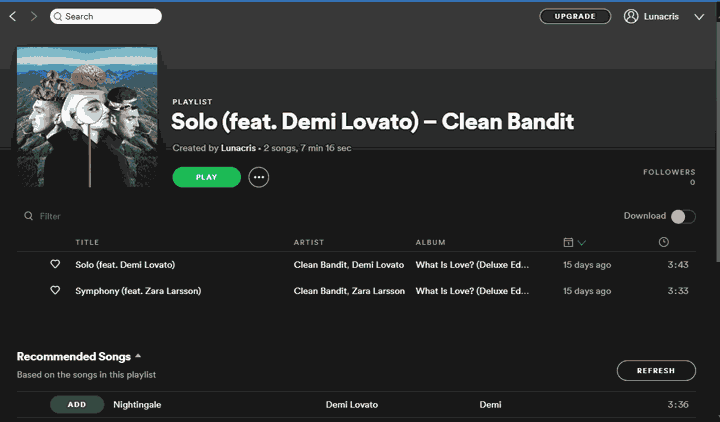This screenshot has height=422, width=720.
Task: Open the three-dot more options menu
Action: click(259, 177)
